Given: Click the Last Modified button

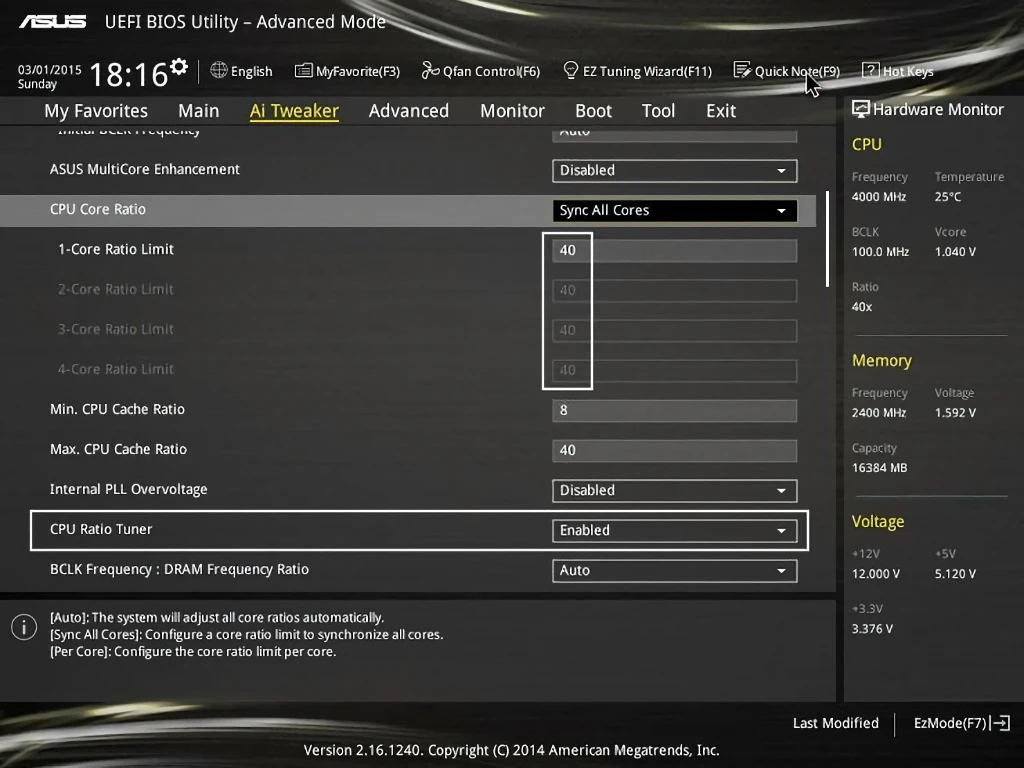Looking at the screenshot, I should (x=835, y=723).
